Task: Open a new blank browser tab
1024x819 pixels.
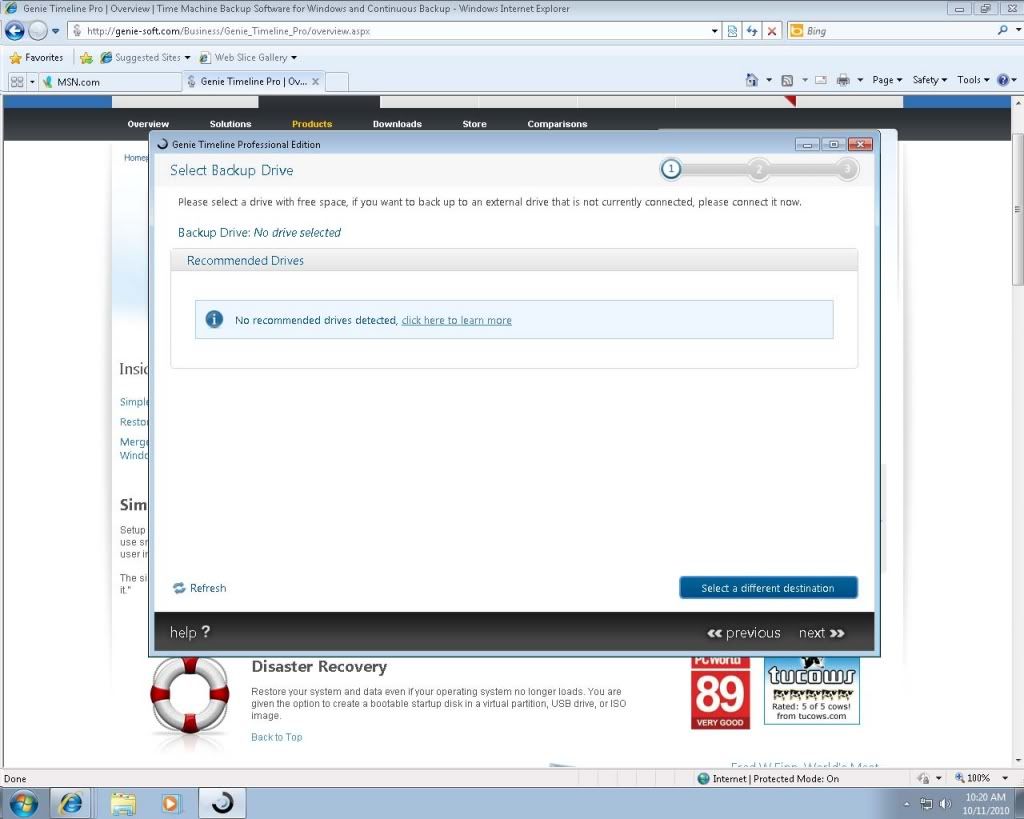Action: (x=336, y=82)
